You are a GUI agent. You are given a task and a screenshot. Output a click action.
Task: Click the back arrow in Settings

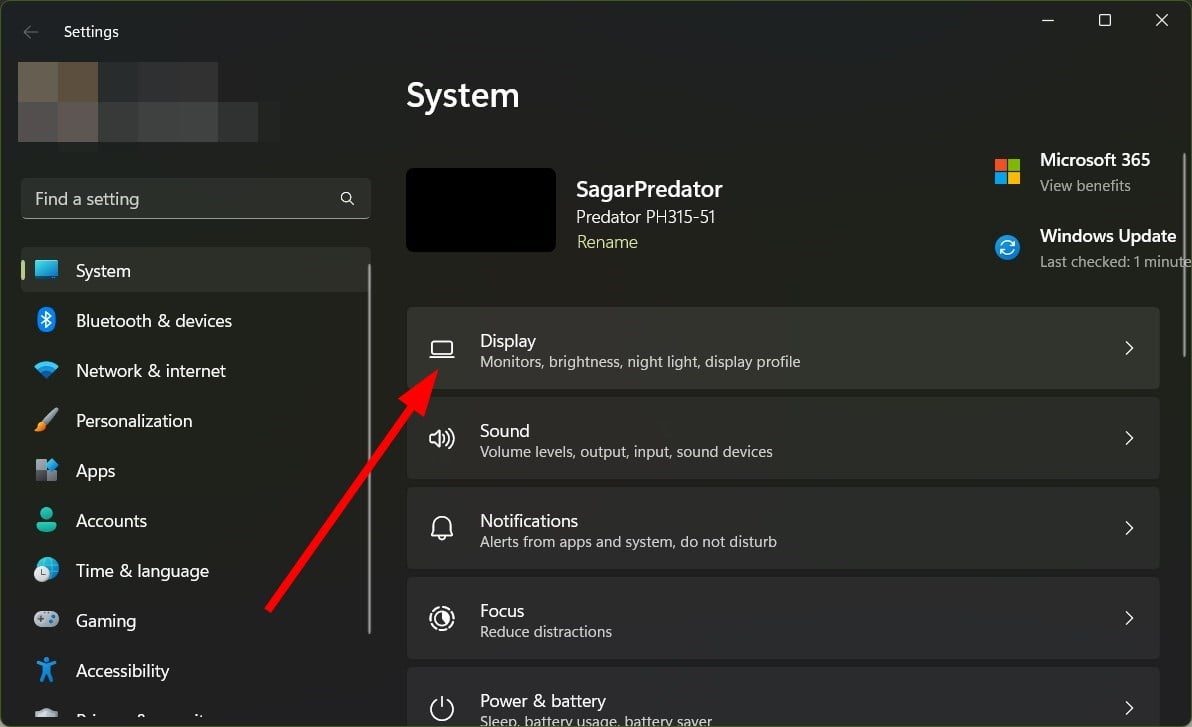coord(30,31)
